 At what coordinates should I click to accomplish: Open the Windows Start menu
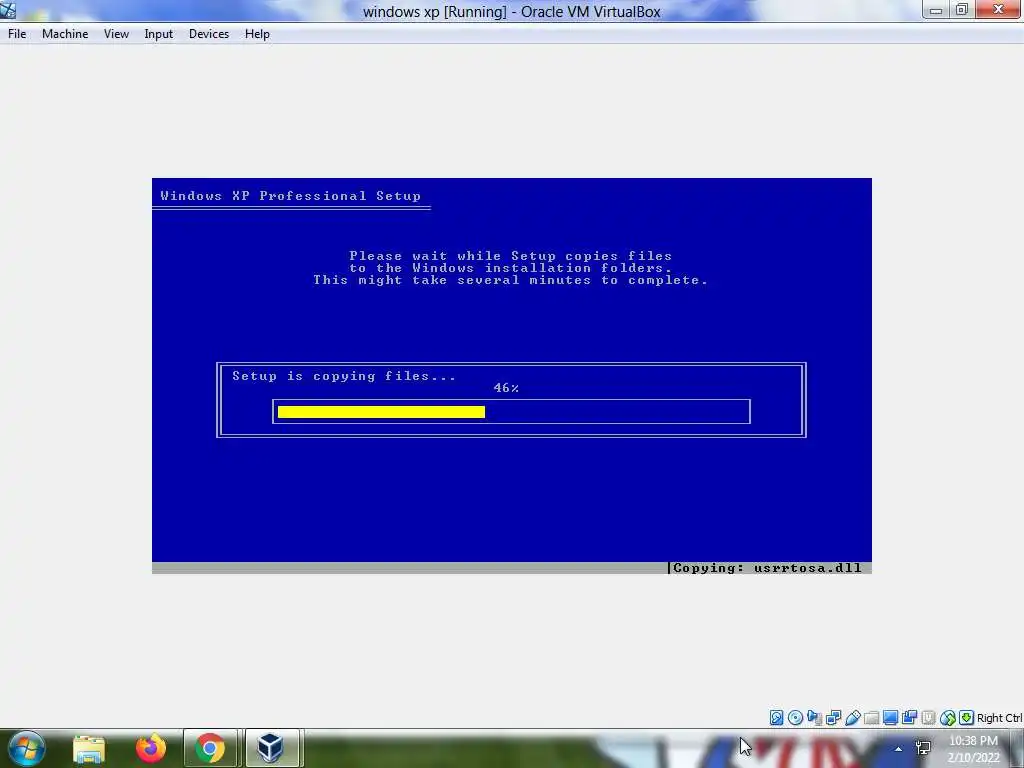point(26,748)
